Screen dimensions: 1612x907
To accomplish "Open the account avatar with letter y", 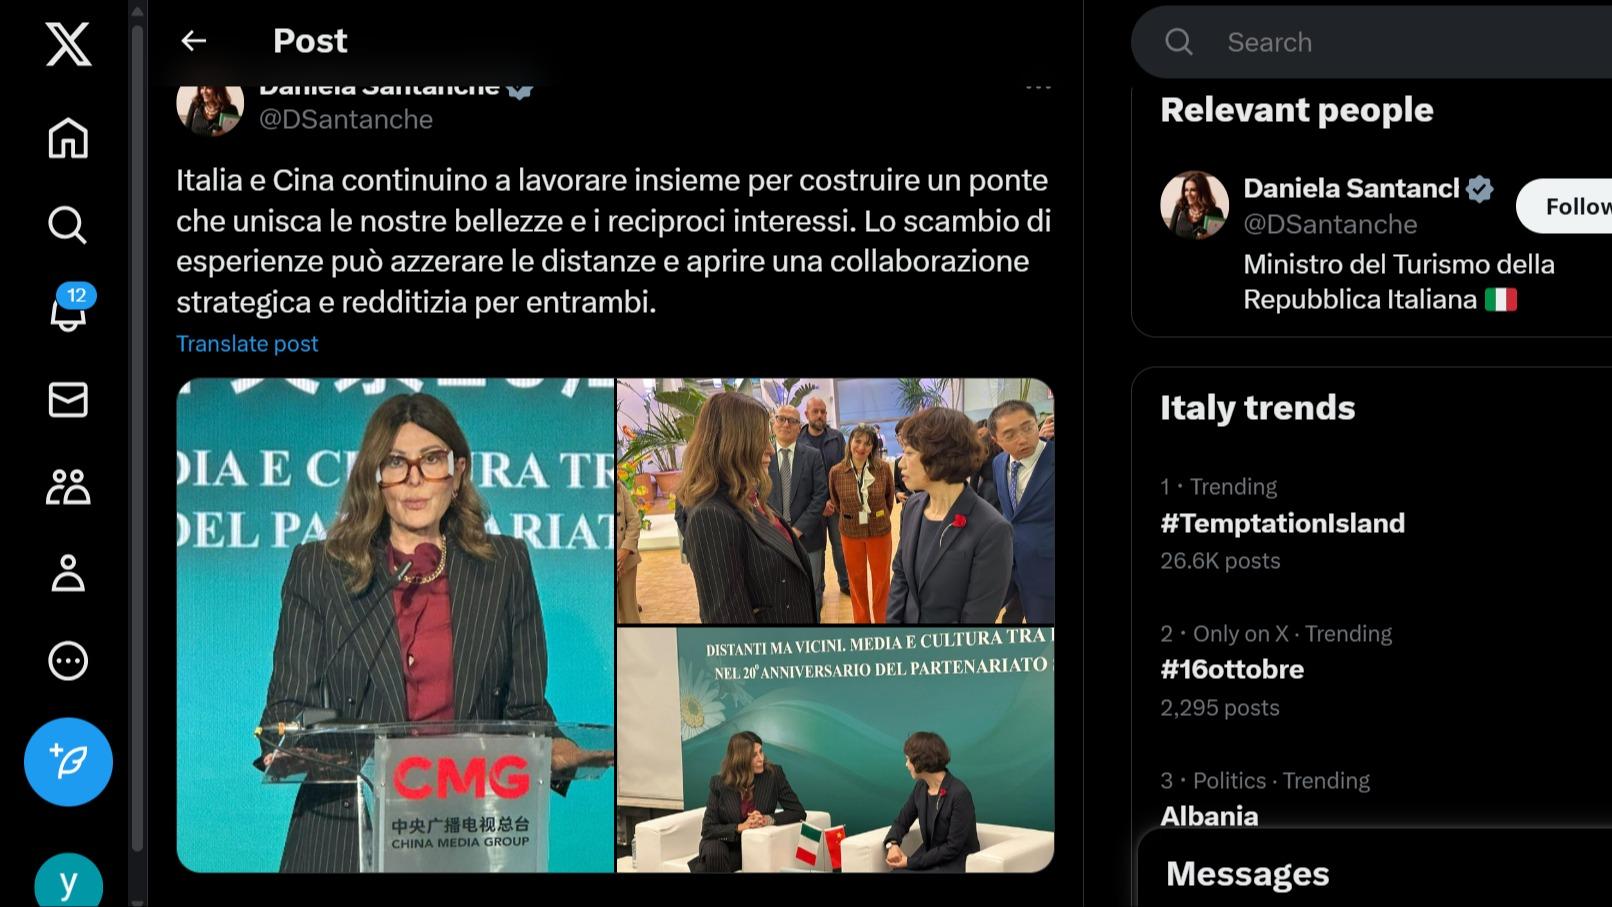I will tap(68, 881).
